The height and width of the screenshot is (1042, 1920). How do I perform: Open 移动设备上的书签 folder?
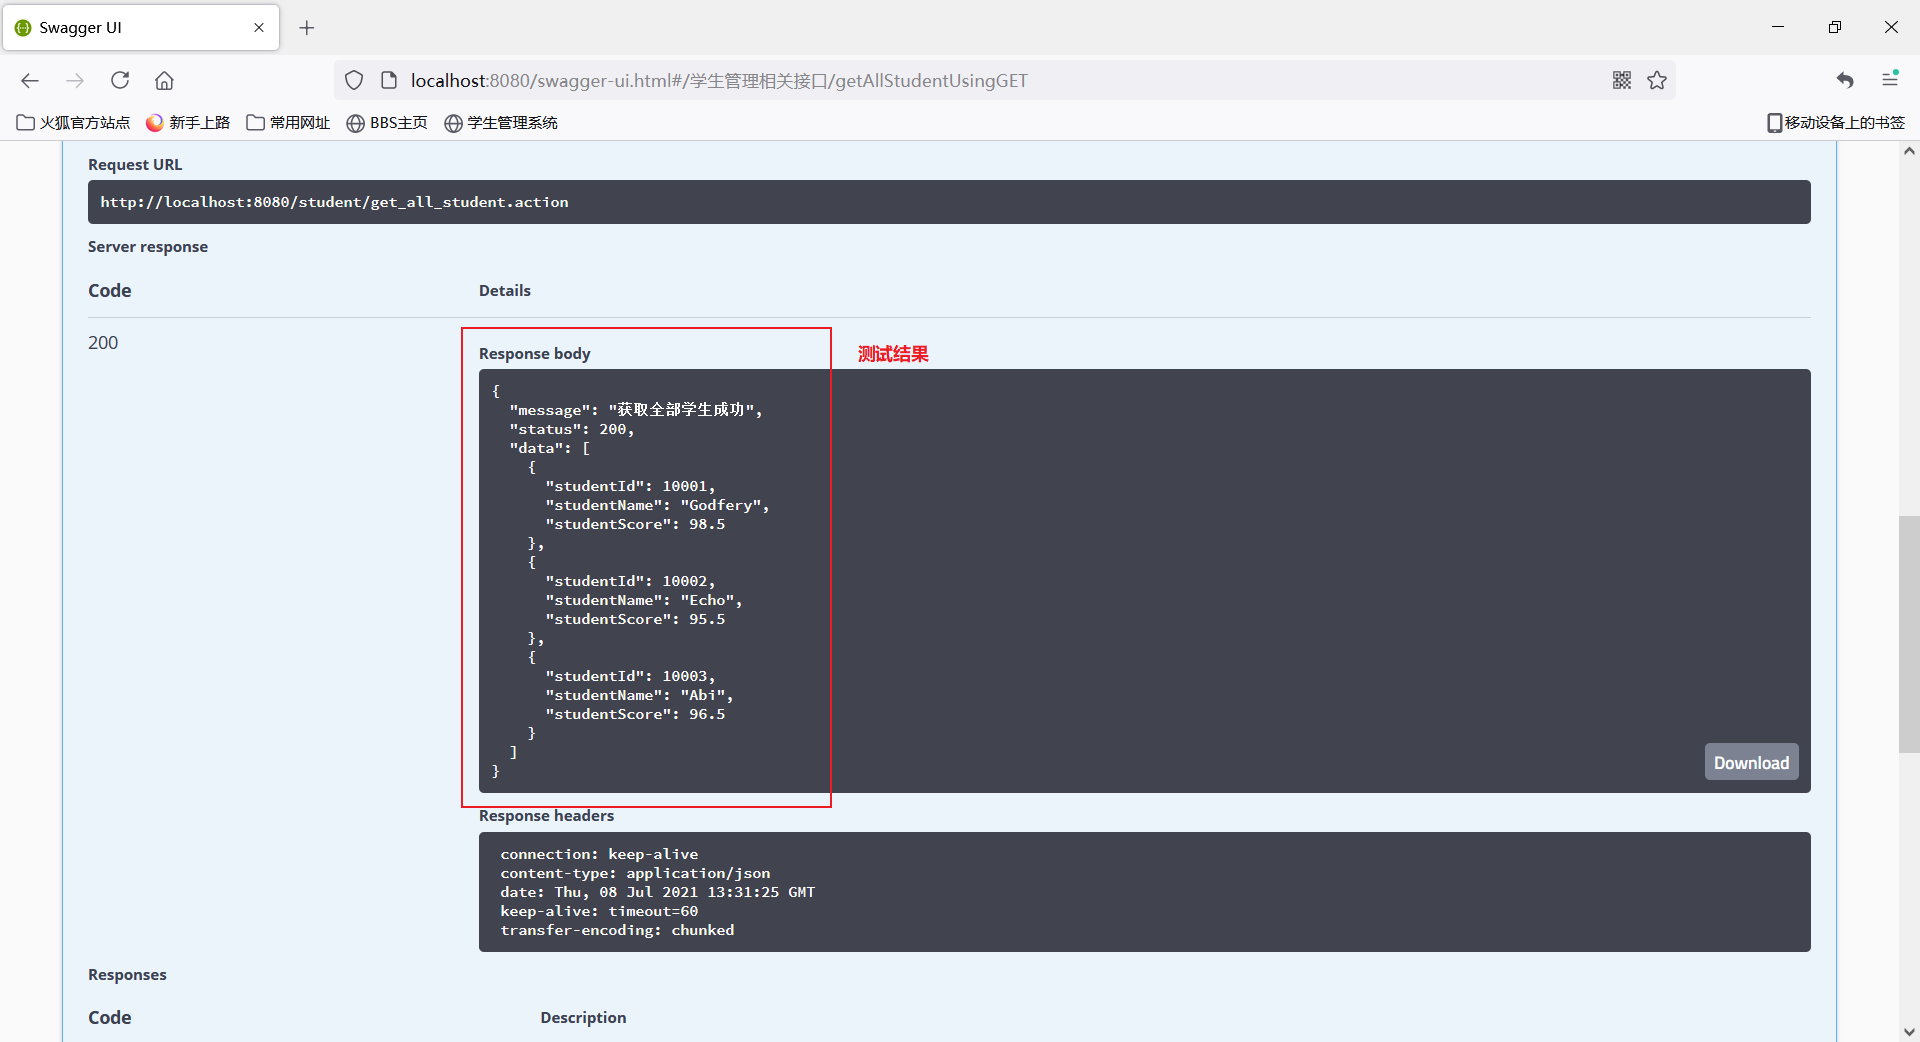pyautogui.click(x=1836, y=122)
